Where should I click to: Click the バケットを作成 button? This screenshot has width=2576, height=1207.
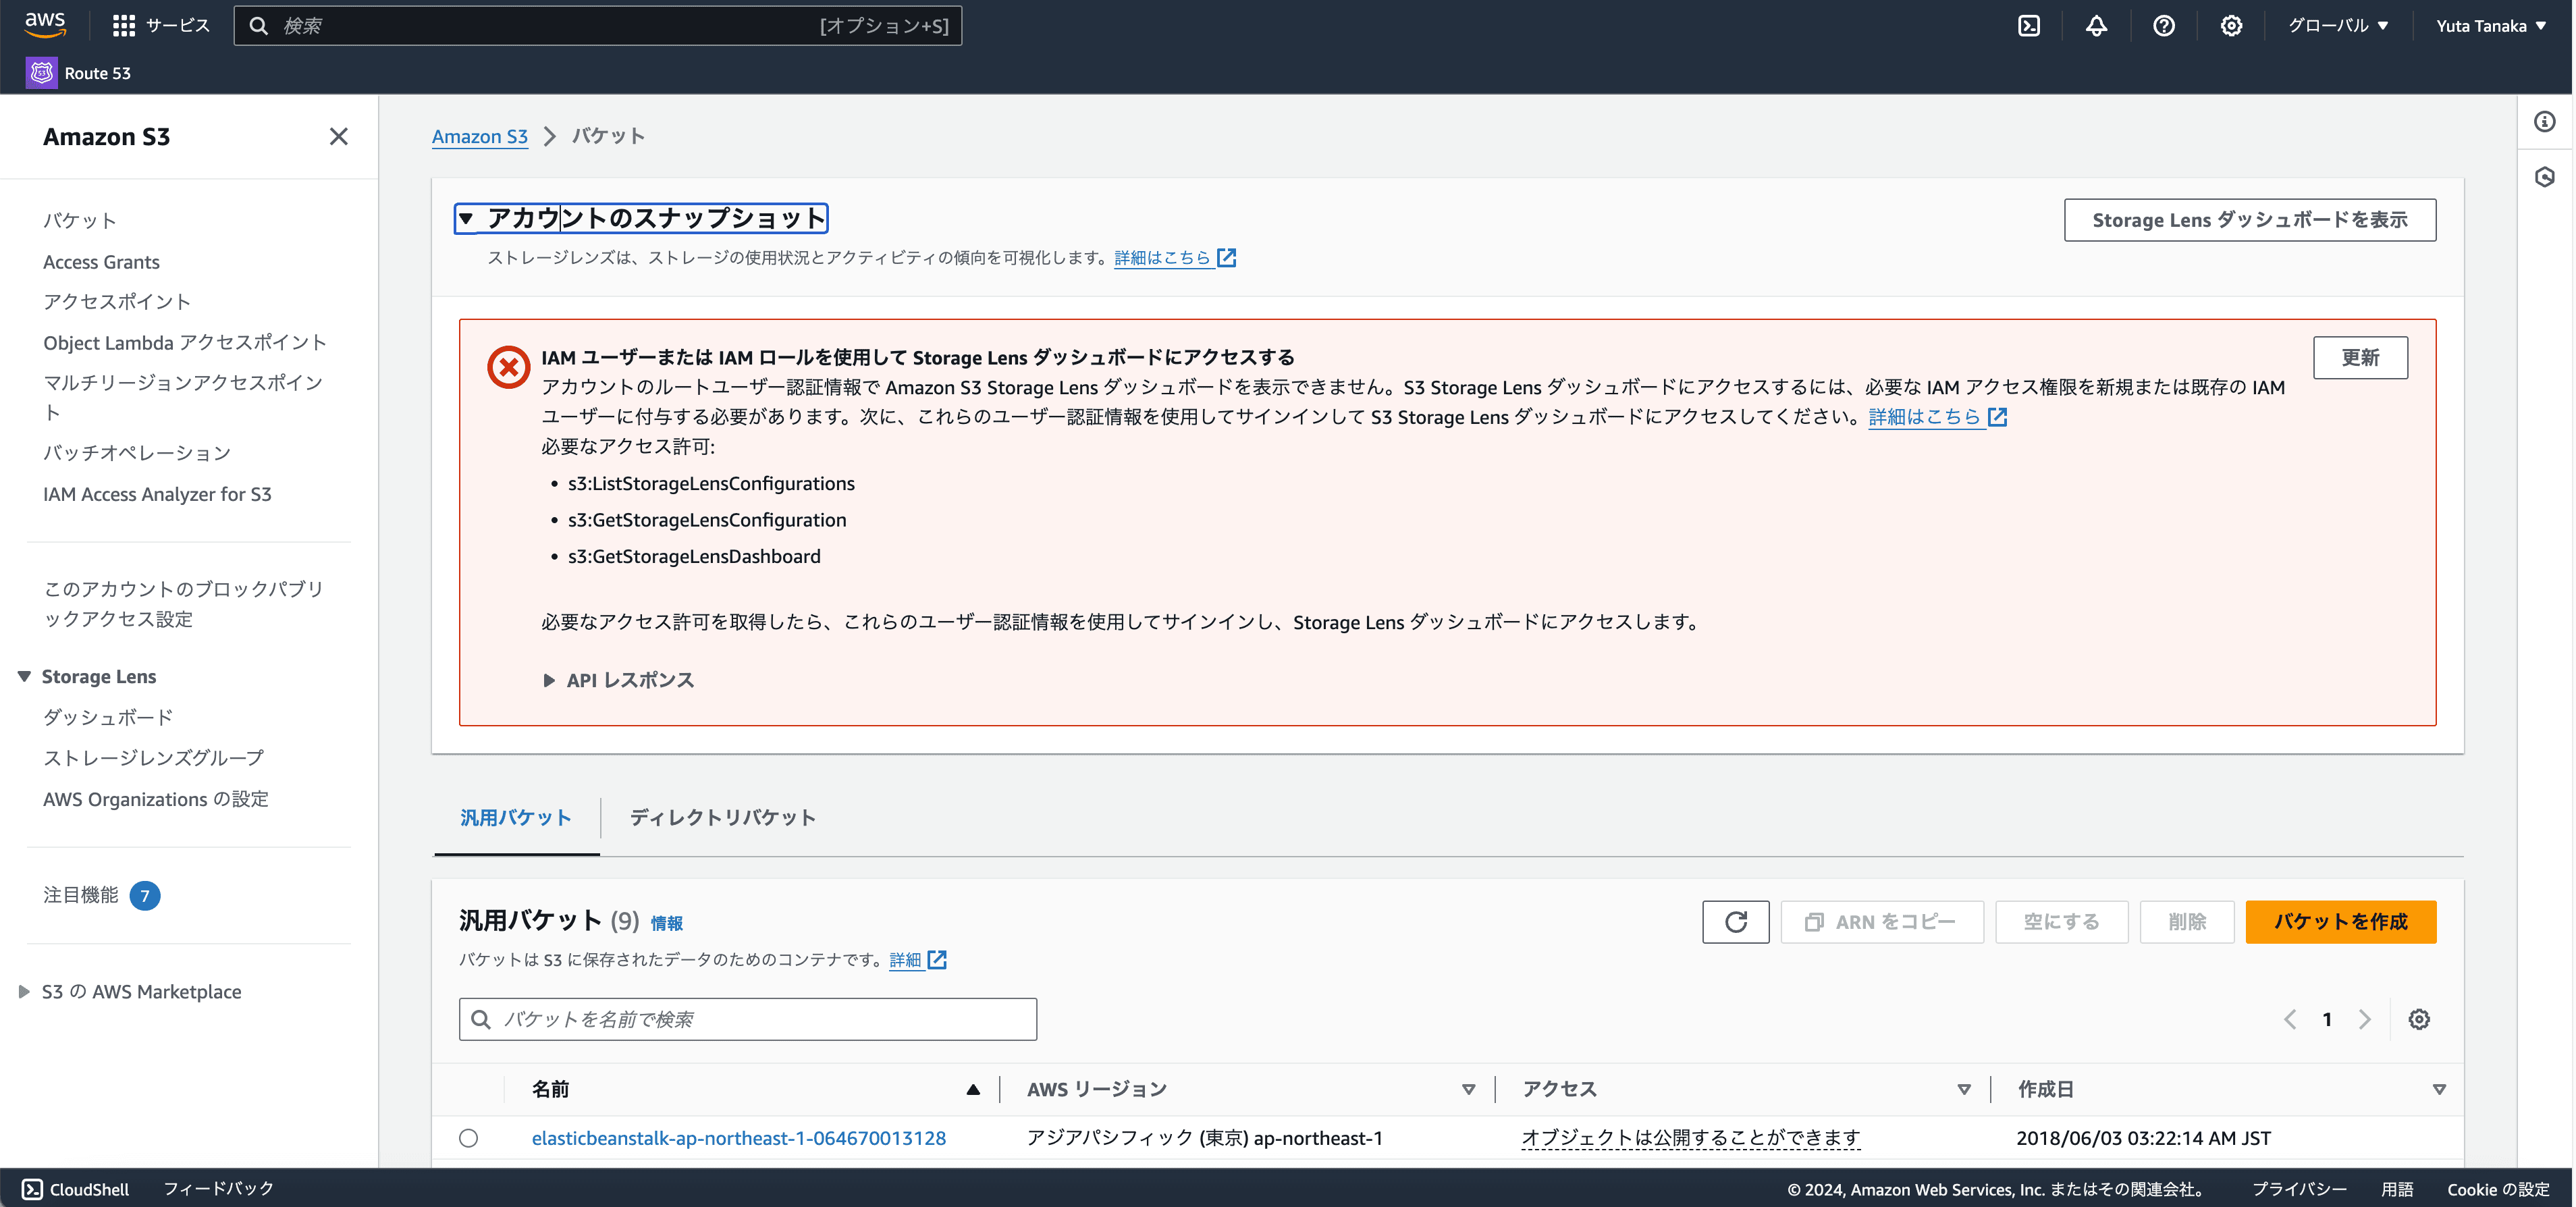(2340, 921)
